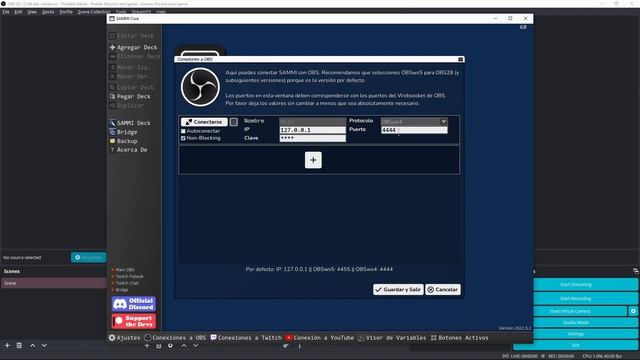Move source down in OBS sources toolbar
This screenshot has width=640, height=360.
[x=196, y=346]
